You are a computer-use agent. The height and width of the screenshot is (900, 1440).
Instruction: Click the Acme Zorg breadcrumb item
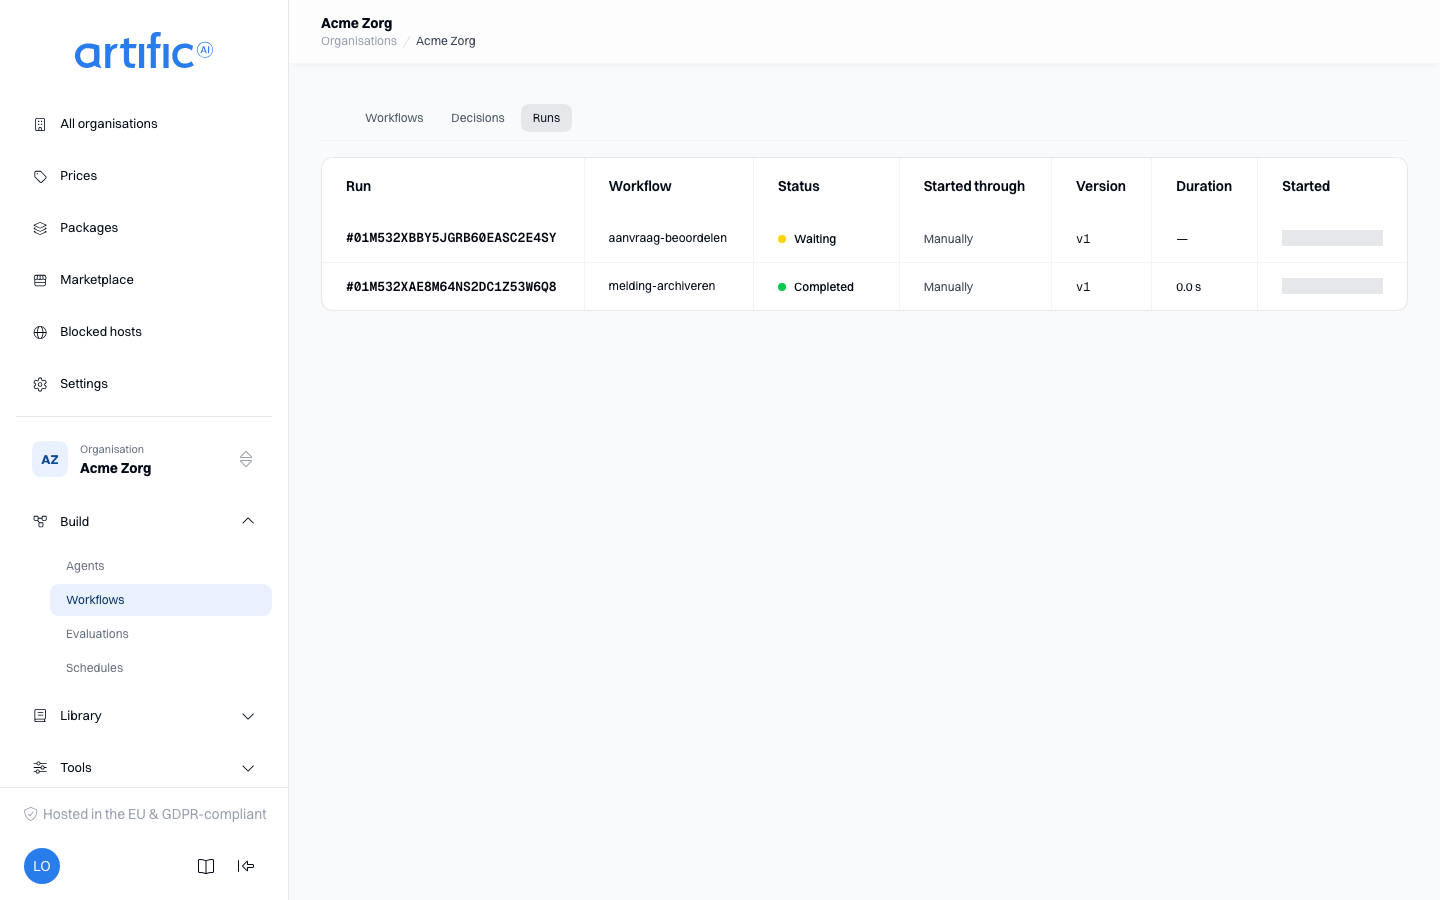(446, 41)
